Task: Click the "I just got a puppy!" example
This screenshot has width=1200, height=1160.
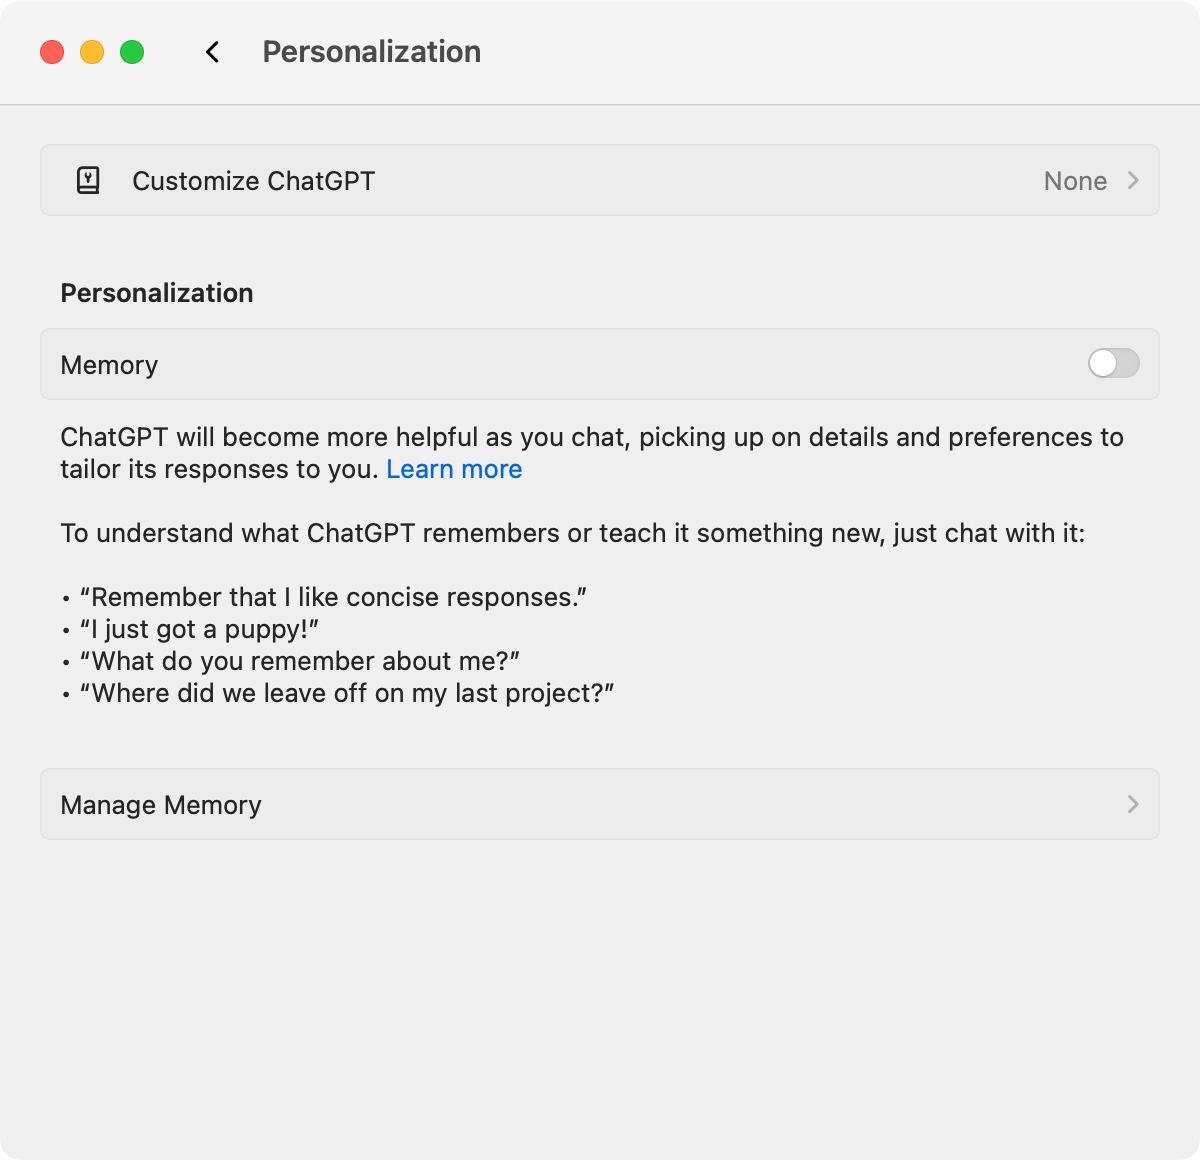Action: tap(199, 629)
